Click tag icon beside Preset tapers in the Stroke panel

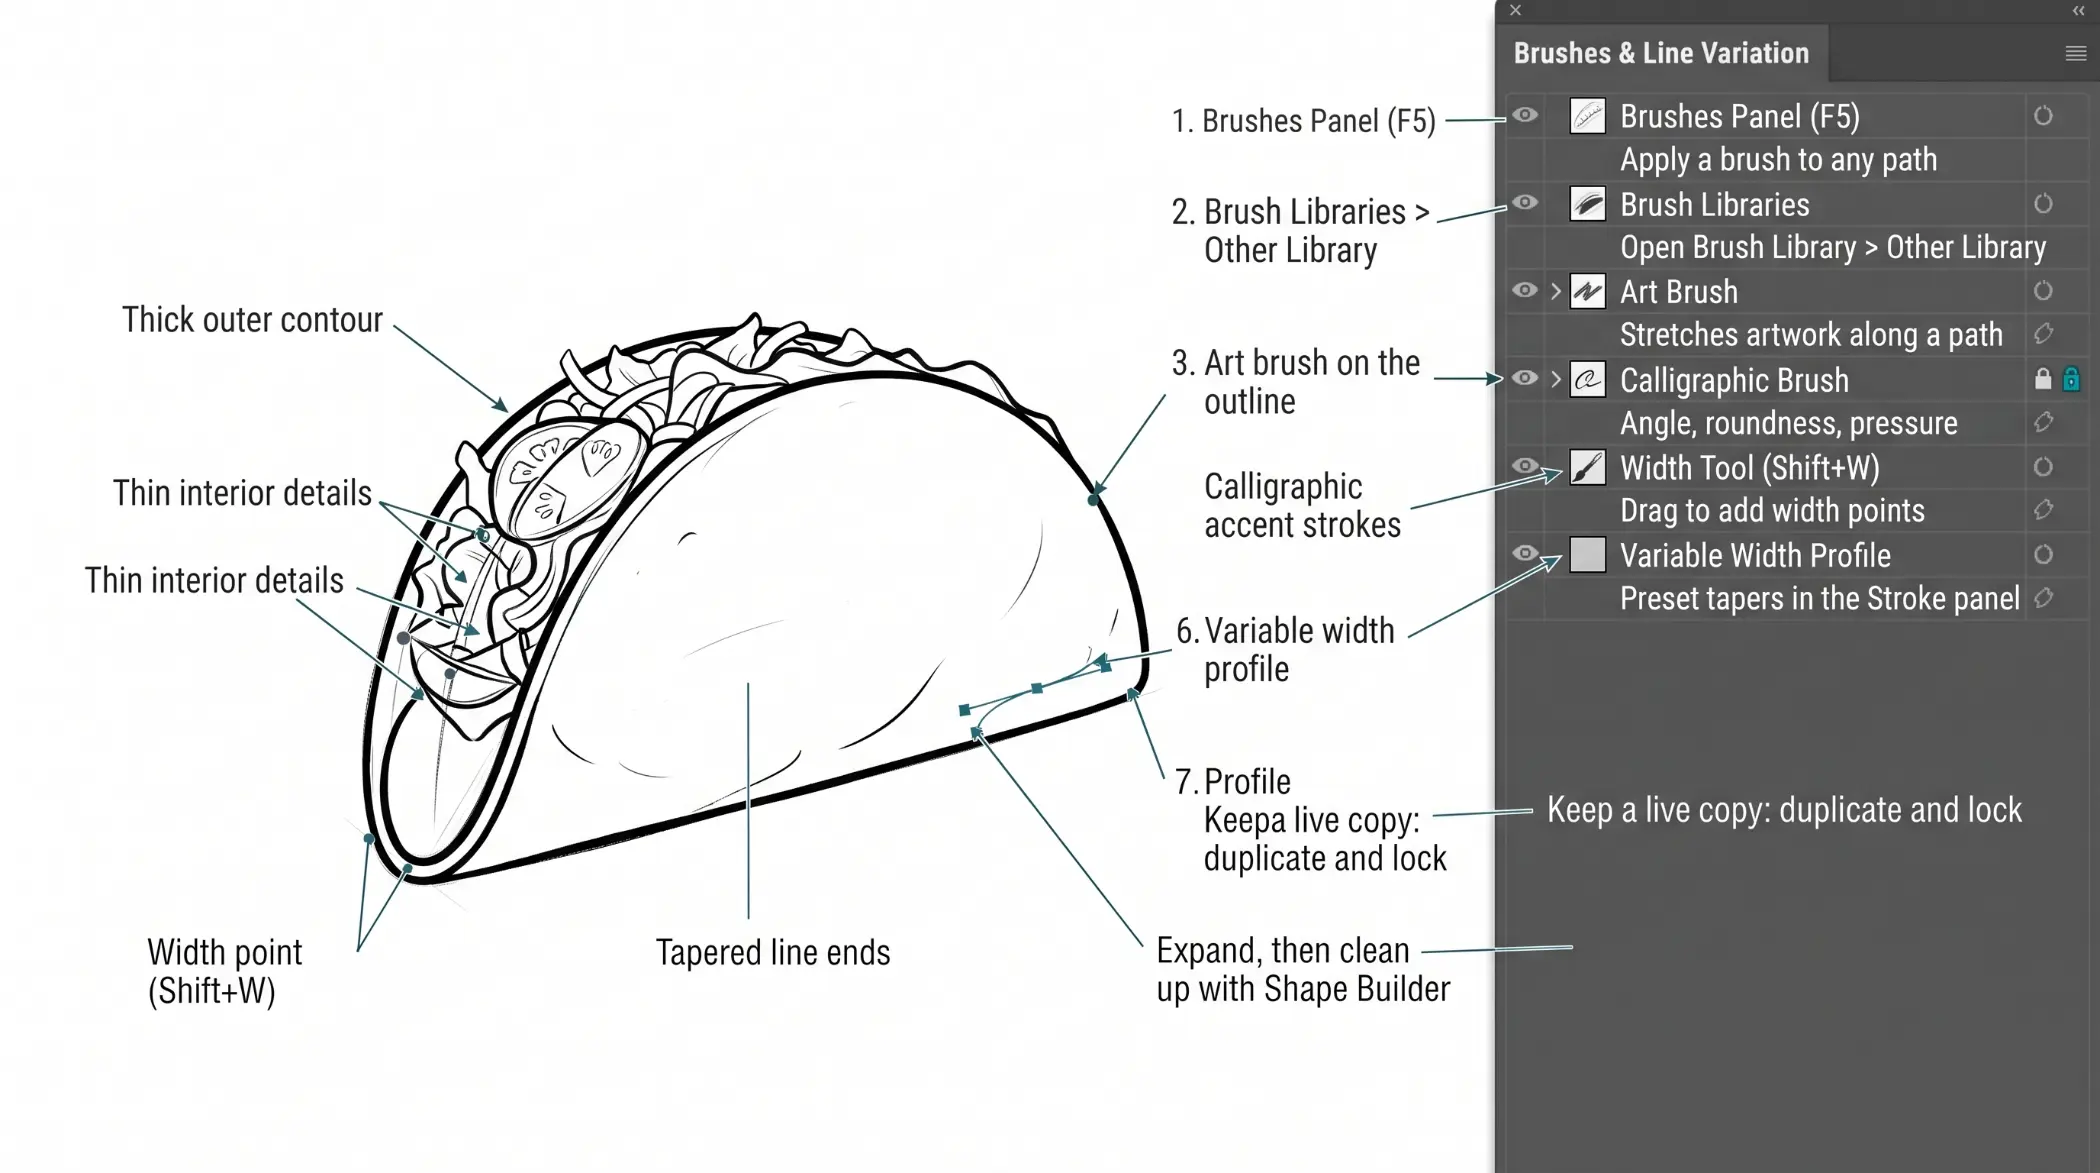click(x=2043, y=598)
